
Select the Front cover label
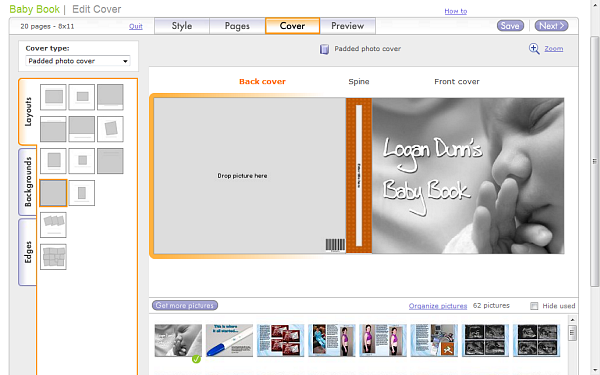(457, 82)
